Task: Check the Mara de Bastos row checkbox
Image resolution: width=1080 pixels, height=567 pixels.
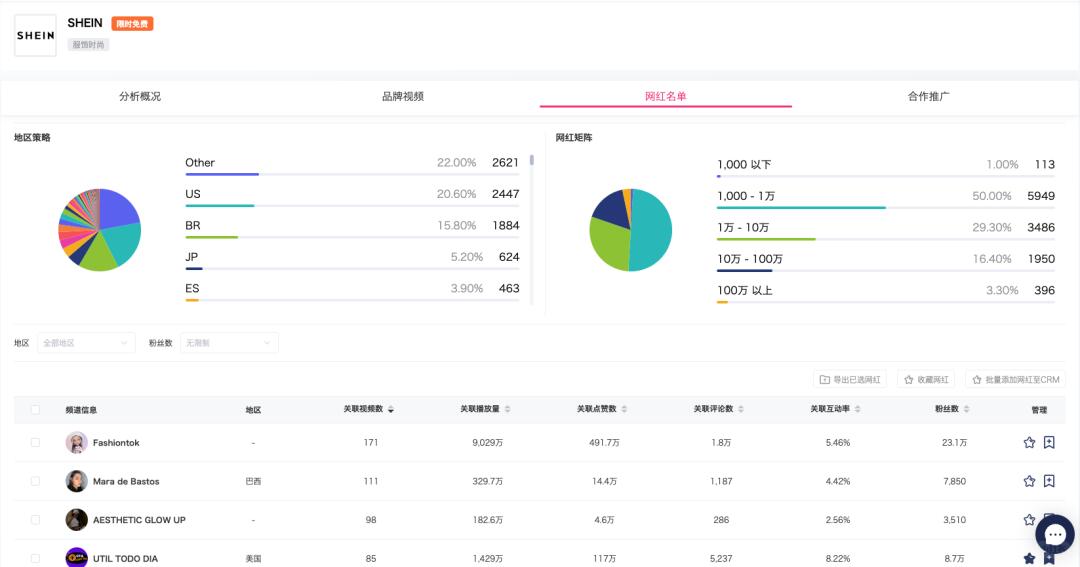Action: (x=35, y=481)
